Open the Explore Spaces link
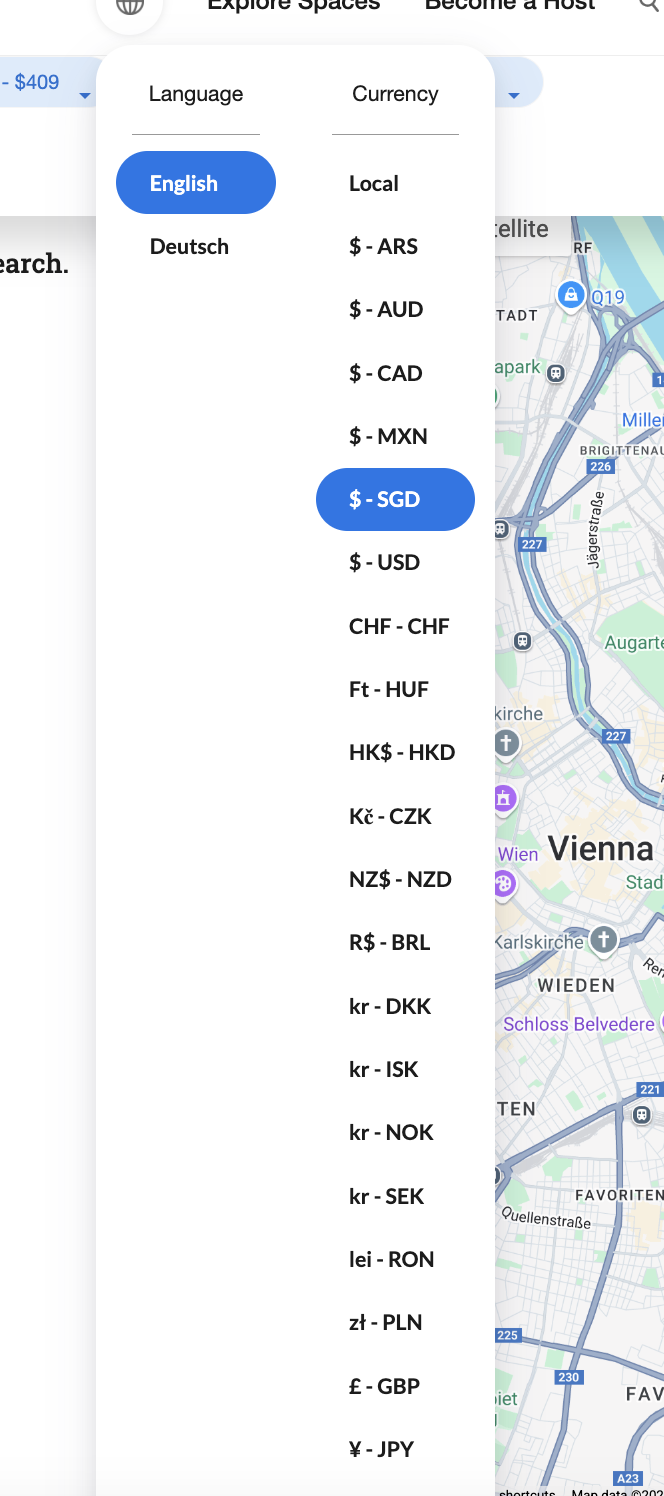Screen dimensions: 664x1496 coord(294,6)
